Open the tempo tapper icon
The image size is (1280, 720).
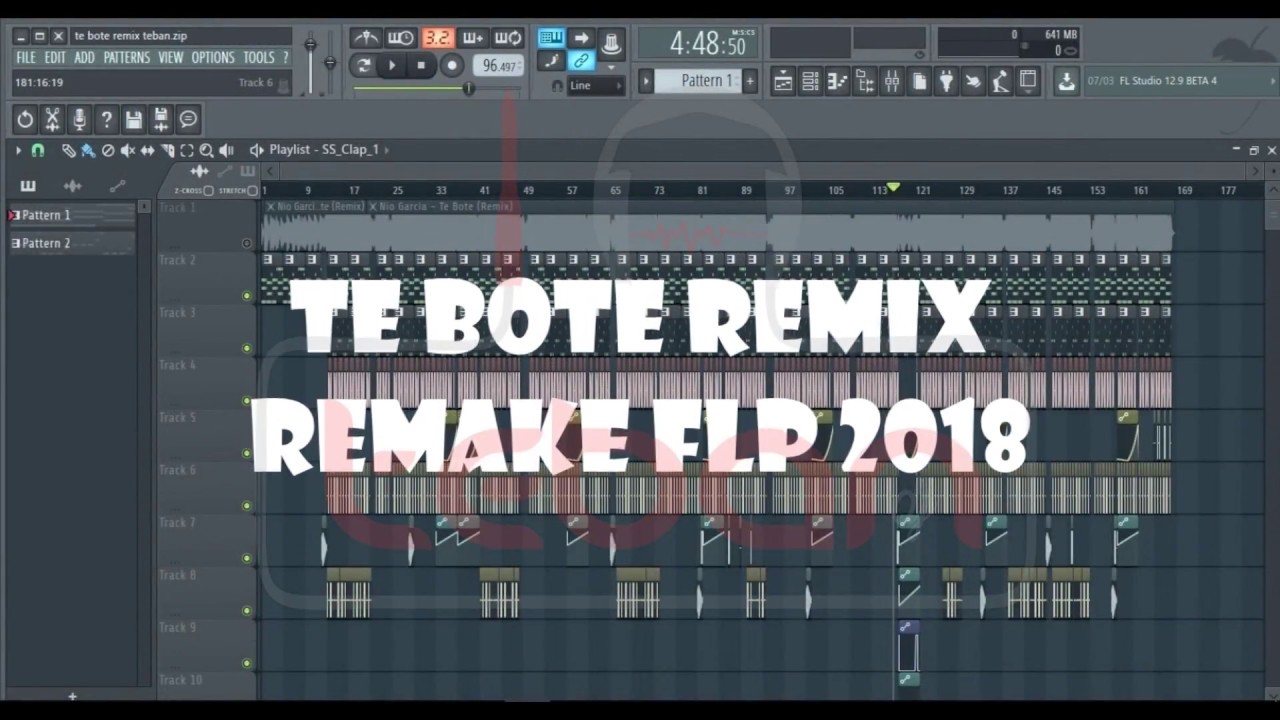coord(1000,81)
